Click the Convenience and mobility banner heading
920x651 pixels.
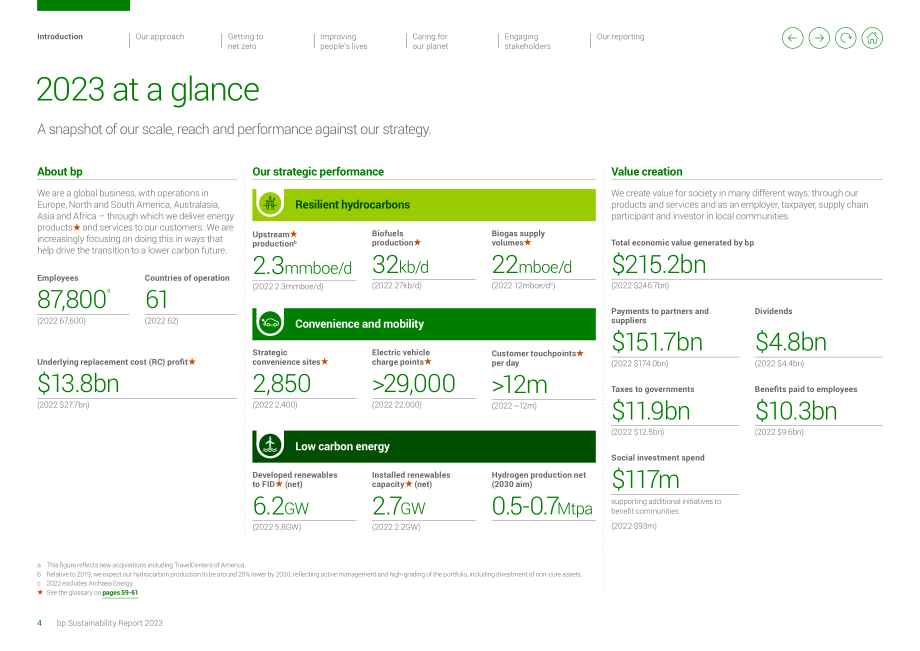359,324
